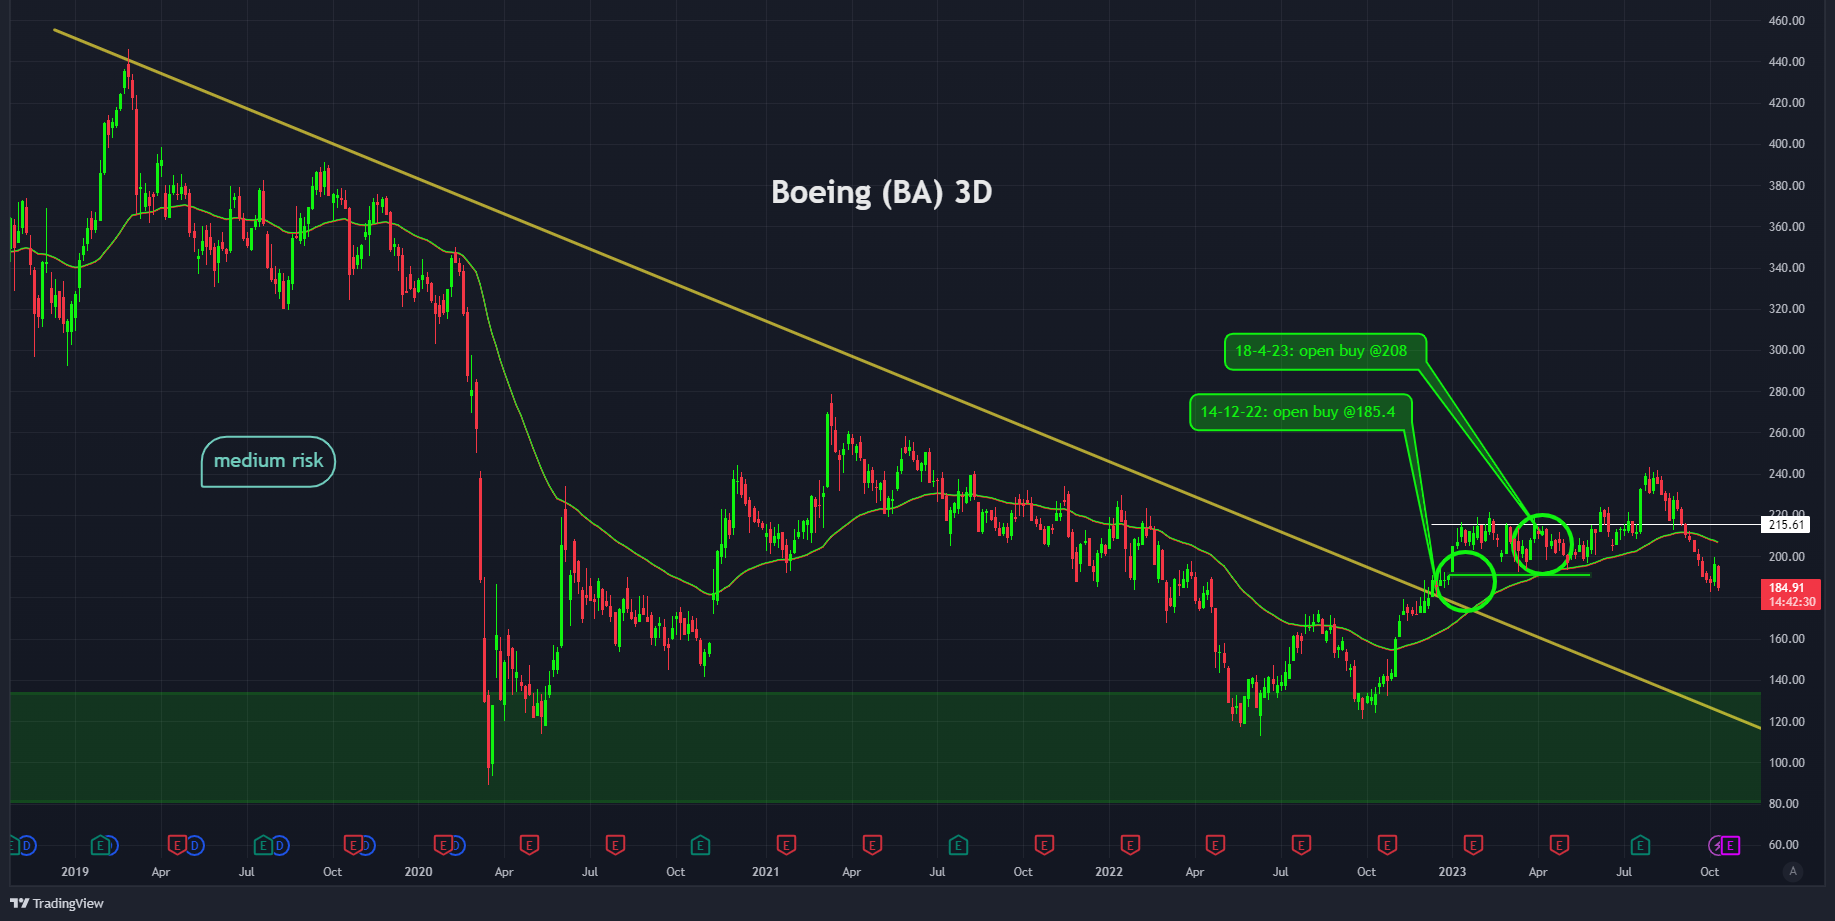Click the 460.00 price axis label
This screenshot has height=921, width=1835.
pyautogui.click(x=1786, y=21)
